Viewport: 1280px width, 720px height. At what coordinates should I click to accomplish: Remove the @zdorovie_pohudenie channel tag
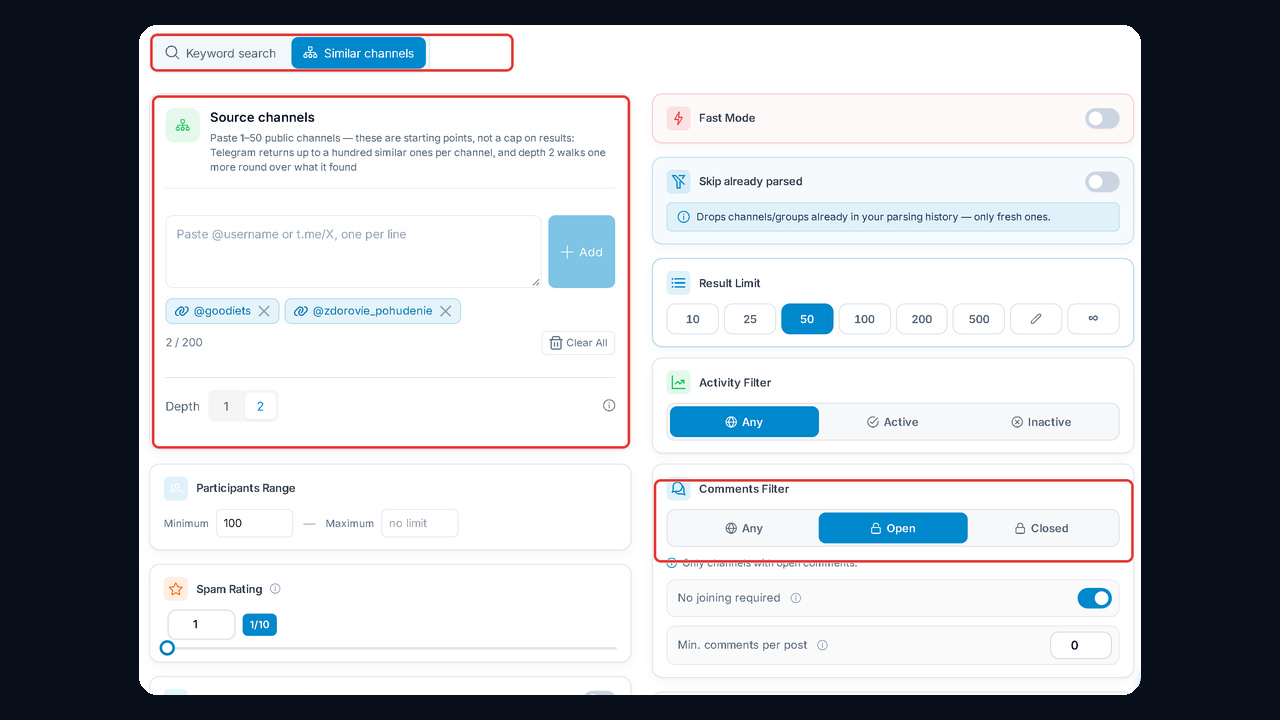[x=446, y=311]
